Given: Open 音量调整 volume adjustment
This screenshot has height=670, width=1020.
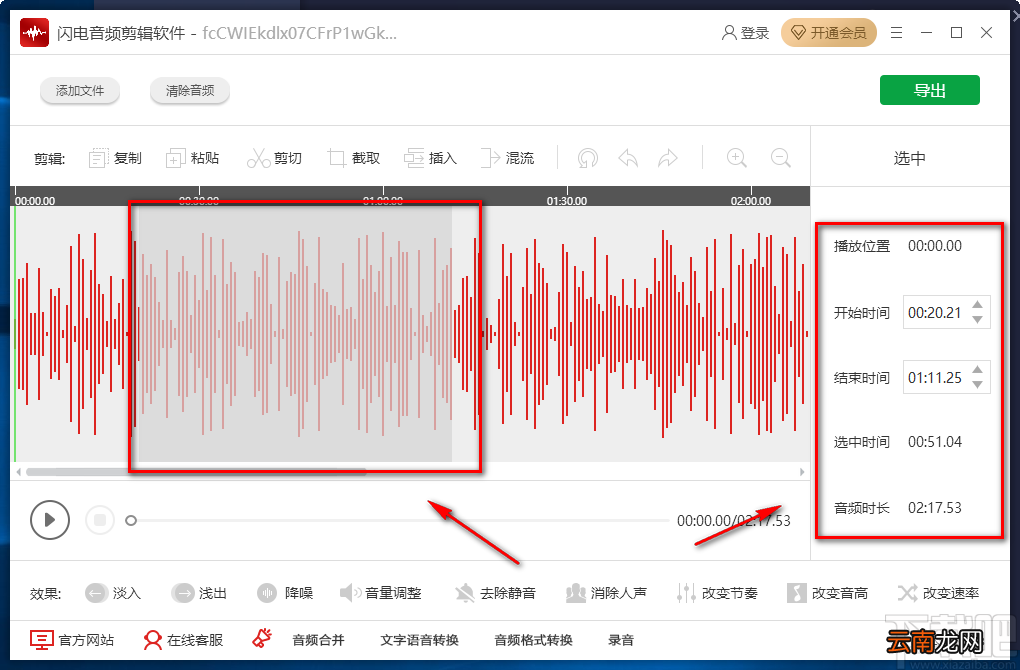Looking at the screenshot, I should (x=381, y=593).
